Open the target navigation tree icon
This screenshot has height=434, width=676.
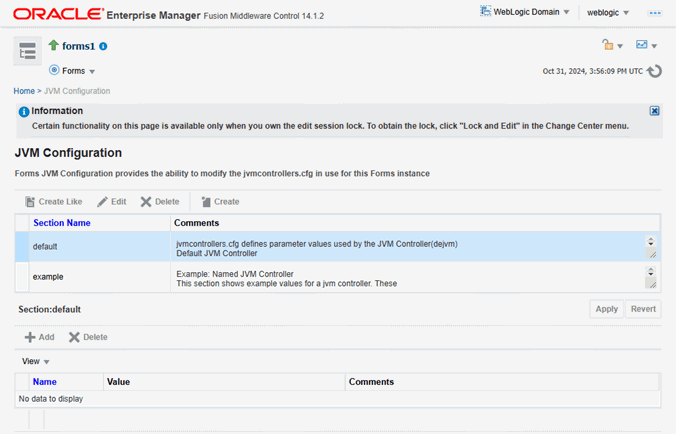click(x=27, y=51)
